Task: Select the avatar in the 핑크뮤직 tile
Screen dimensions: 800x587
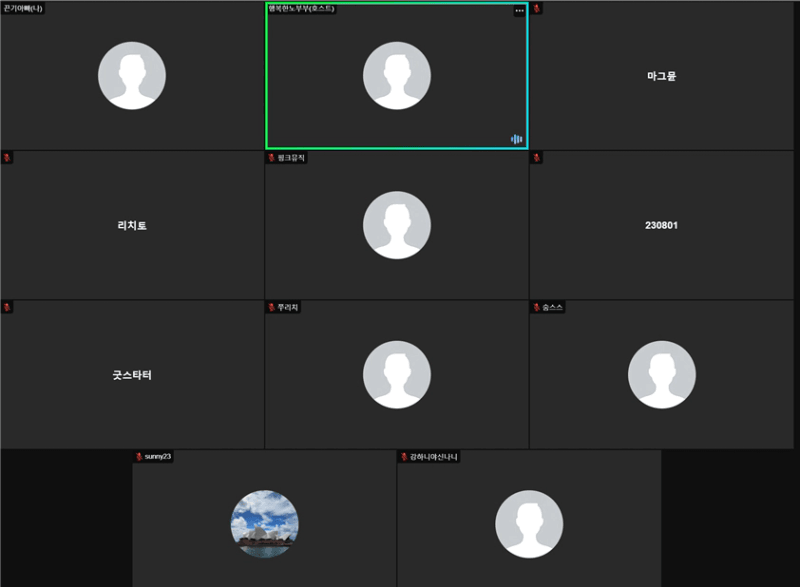Action: tap(396, 225)
